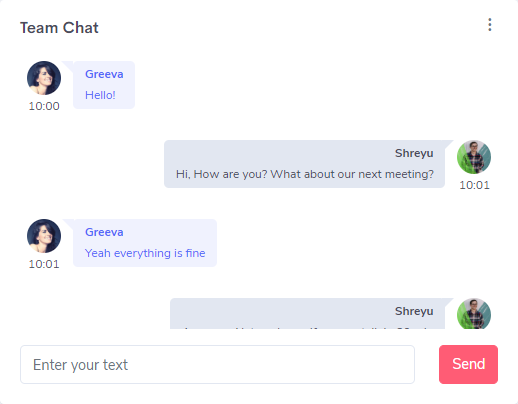Click Shreyu's avatar next to the meeting question

pyautogui.click(x=474, y=157)
